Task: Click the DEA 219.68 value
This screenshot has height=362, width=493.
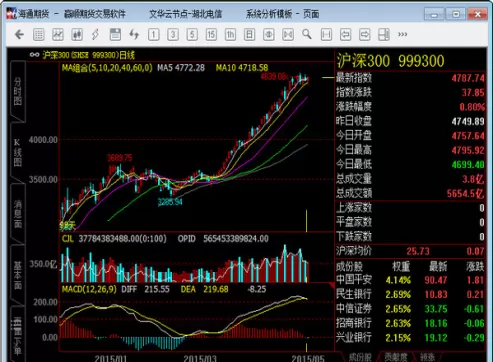Action: coord(205,289)
